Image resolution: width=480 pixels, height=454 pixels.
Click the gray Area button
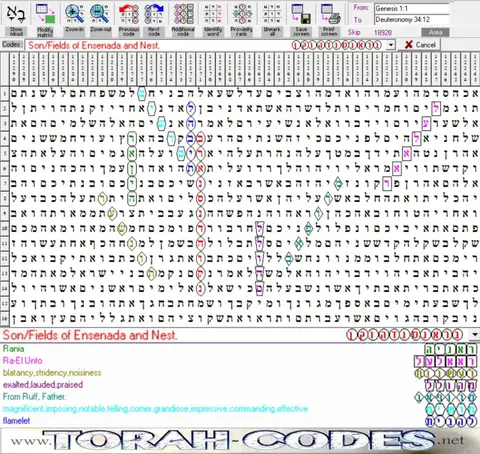(x=435, y=32)
